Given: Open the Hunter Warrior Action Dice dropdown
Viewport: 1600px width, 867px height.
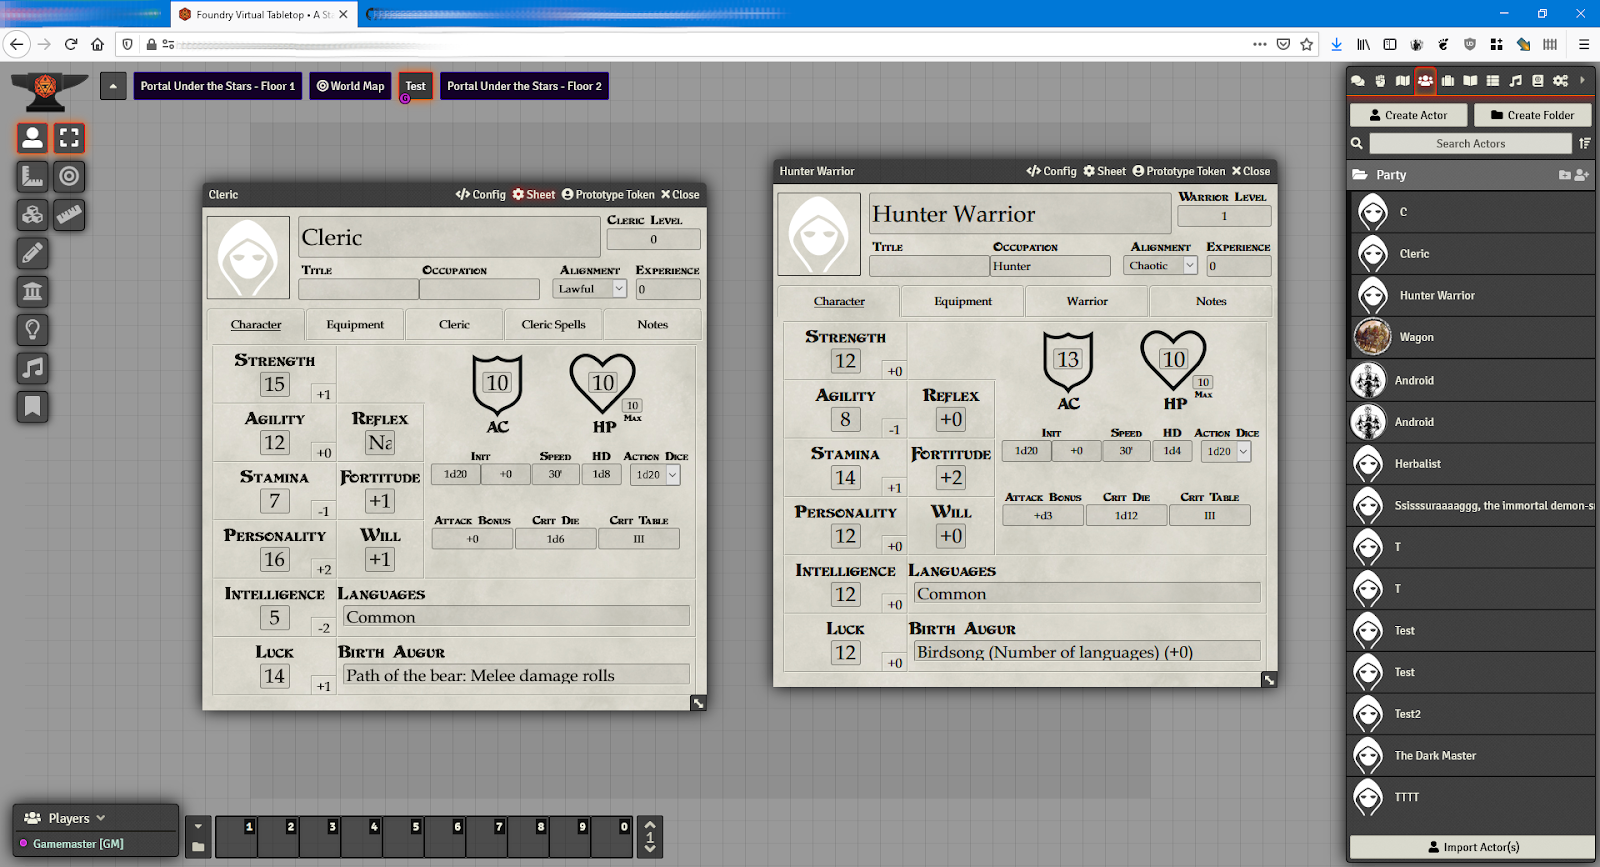Looking at the screenshot, I should [x=1227, y=452].
